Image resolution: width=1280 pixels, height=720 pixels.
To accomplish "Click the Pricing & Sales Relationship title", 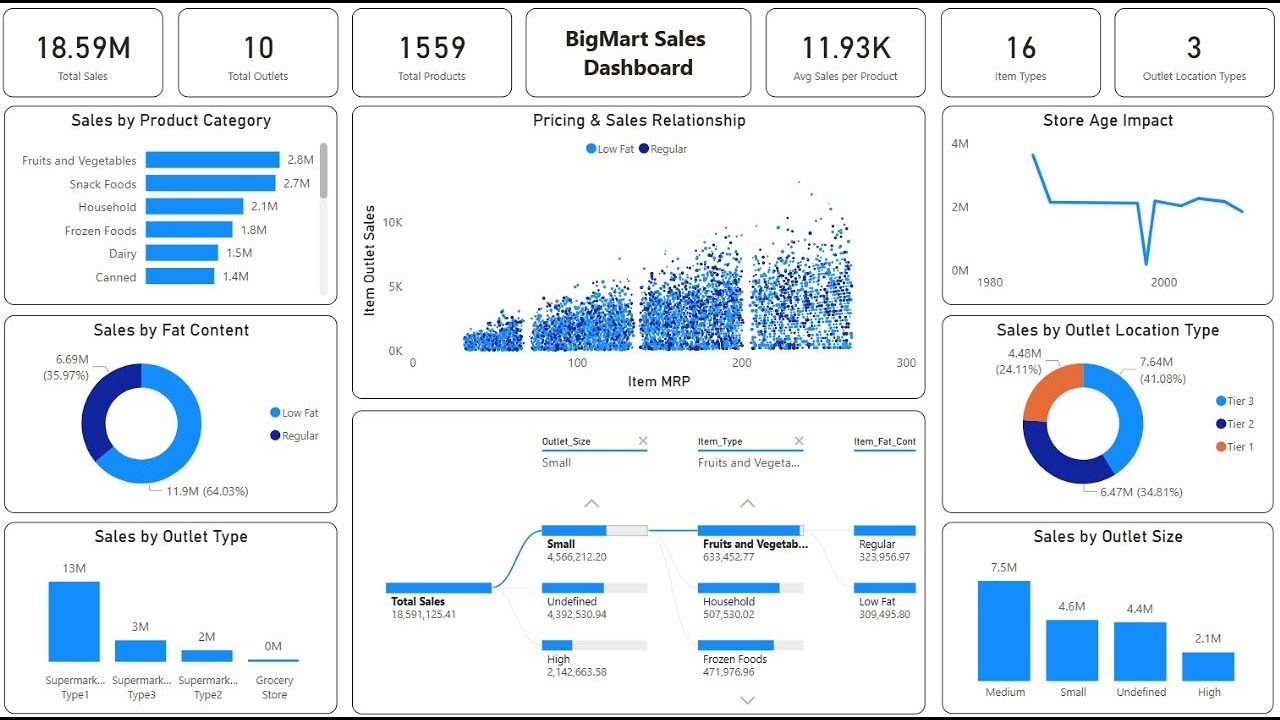I will tap(639, 121).
